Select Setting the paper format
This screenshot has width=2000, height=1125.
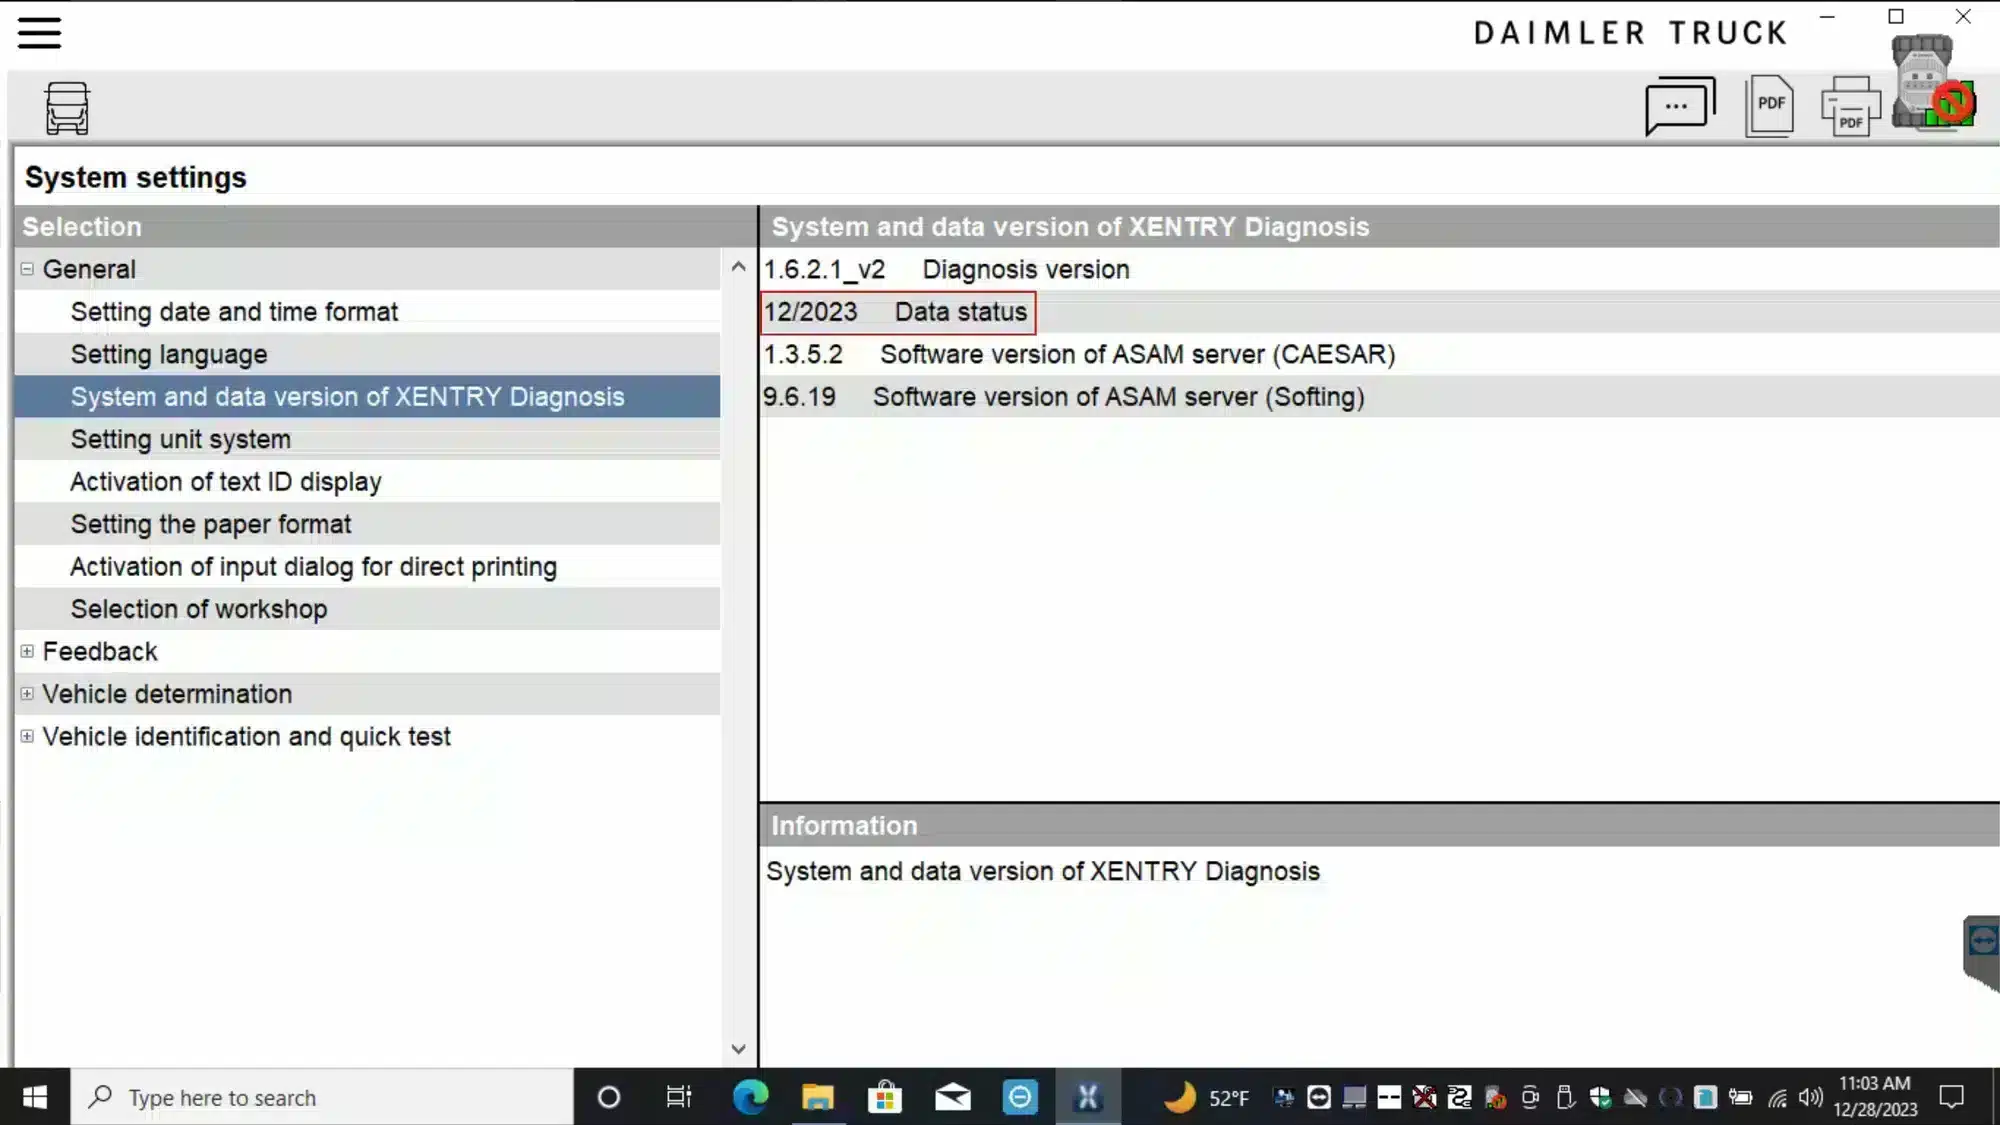click(367, 524)
